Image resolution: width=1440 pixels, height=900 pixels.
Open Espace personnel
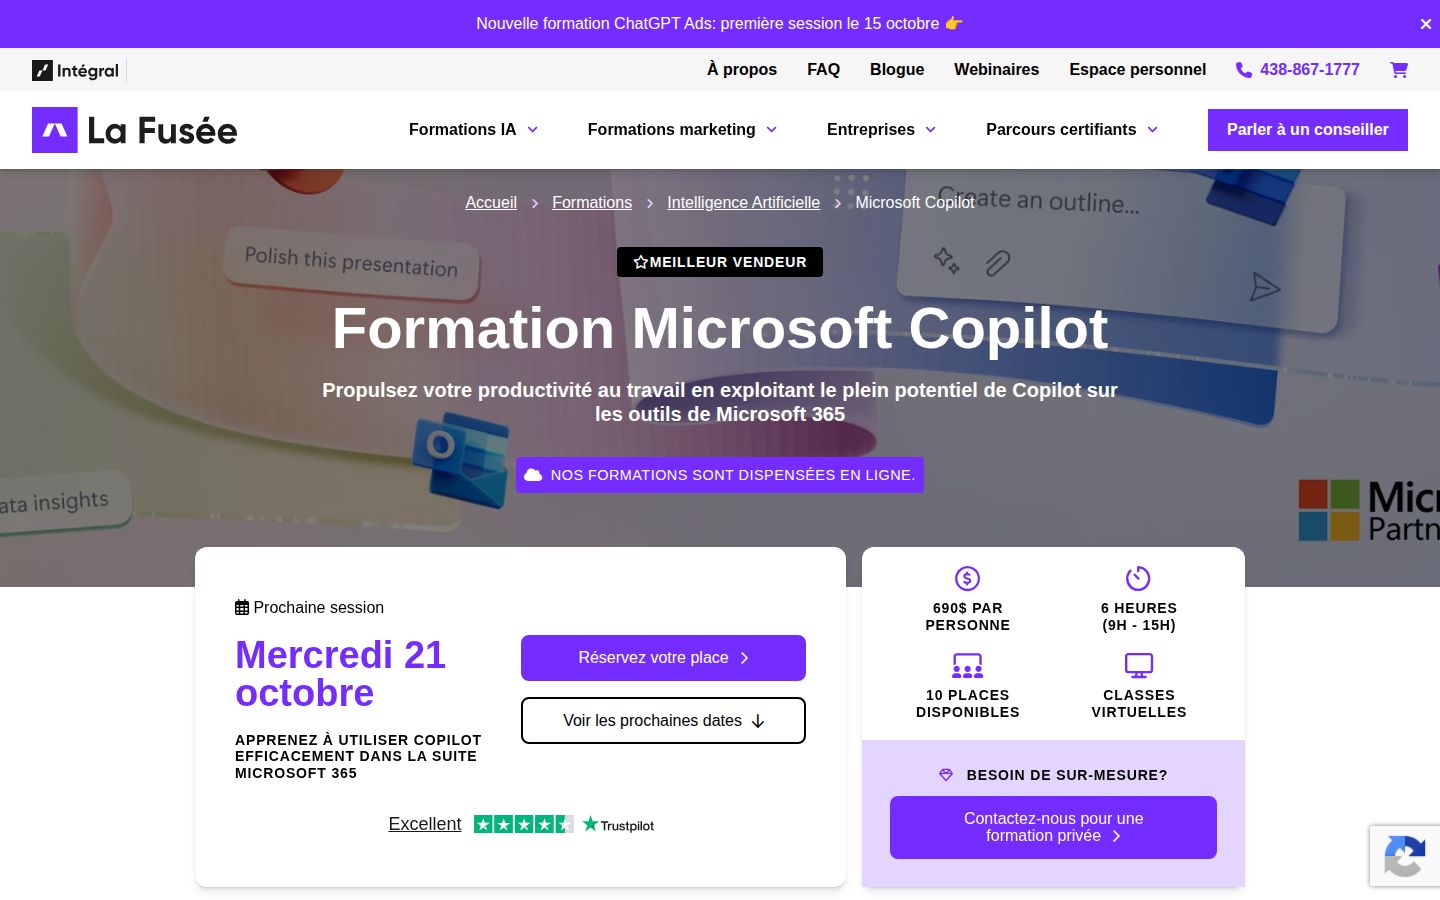point(1138,70)
